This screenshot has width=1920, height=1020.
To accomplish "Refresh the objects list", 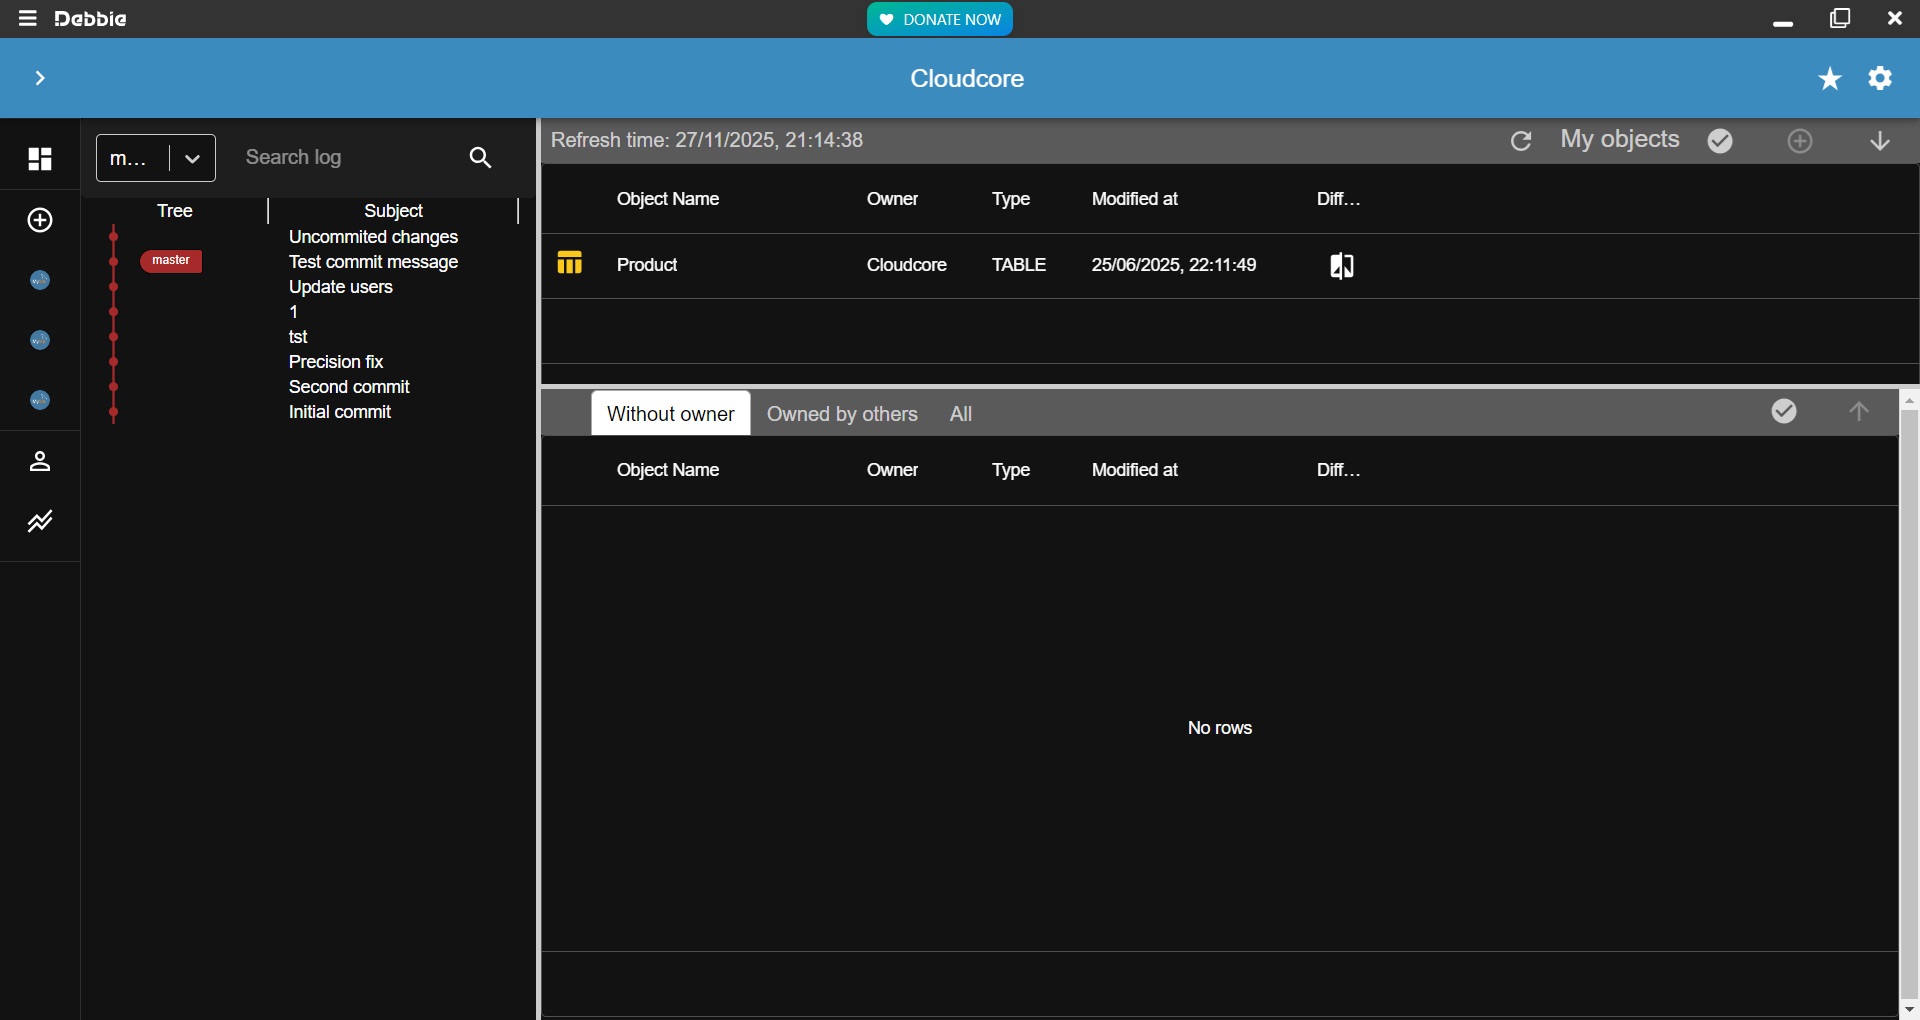I will pos(1520,142).
